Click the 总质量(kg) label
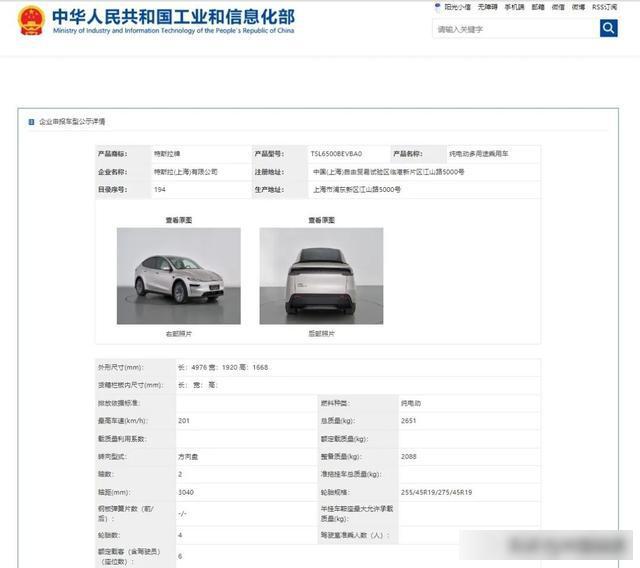Image resolution: width=640 pixels, height=568 pixels. click(338, 421)
